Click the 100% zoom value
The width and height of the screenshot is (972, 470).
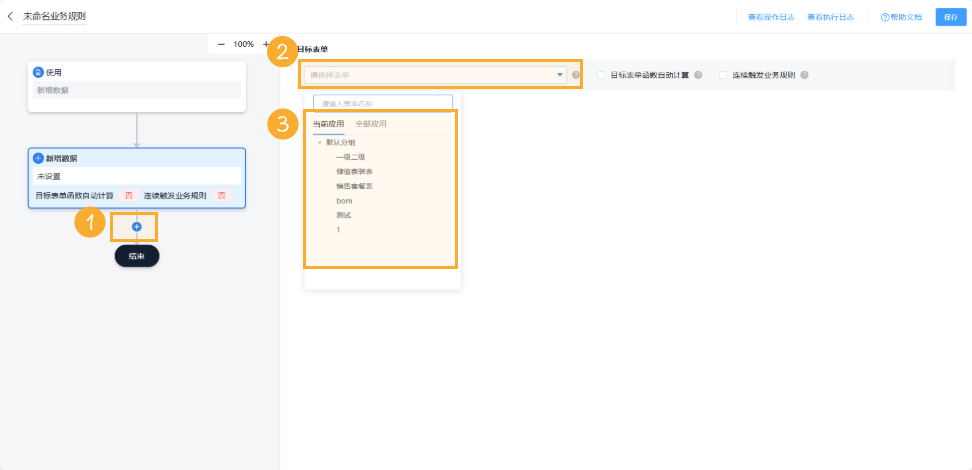click(x=244, y=44)
